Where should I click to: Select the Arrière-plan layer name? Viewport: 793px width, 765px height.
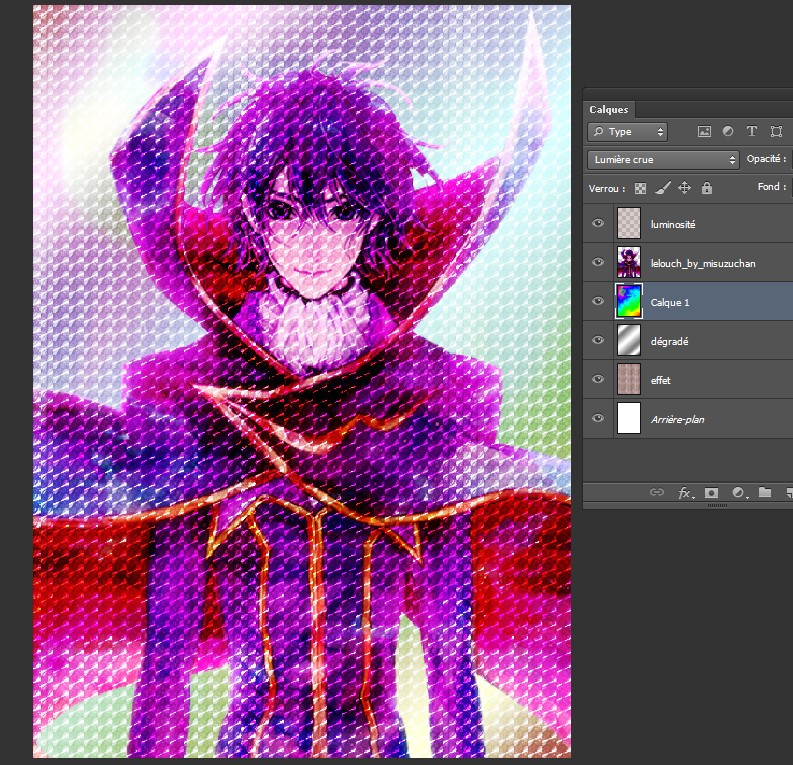[x=677, y=420]
